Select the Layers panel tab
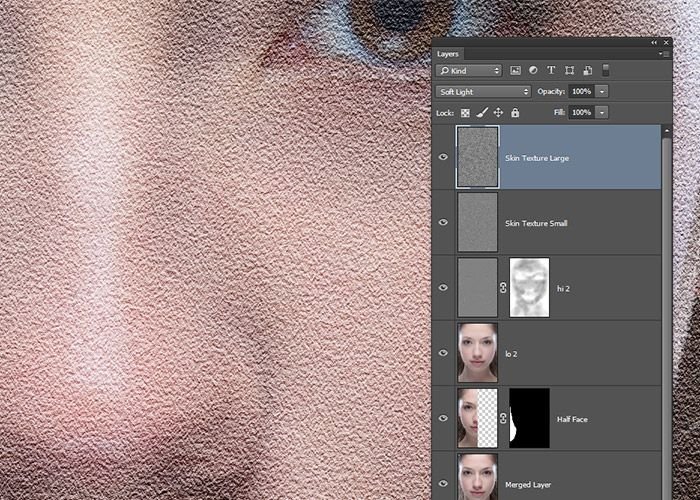The image size is (700, 500). [x=449, y=54]
